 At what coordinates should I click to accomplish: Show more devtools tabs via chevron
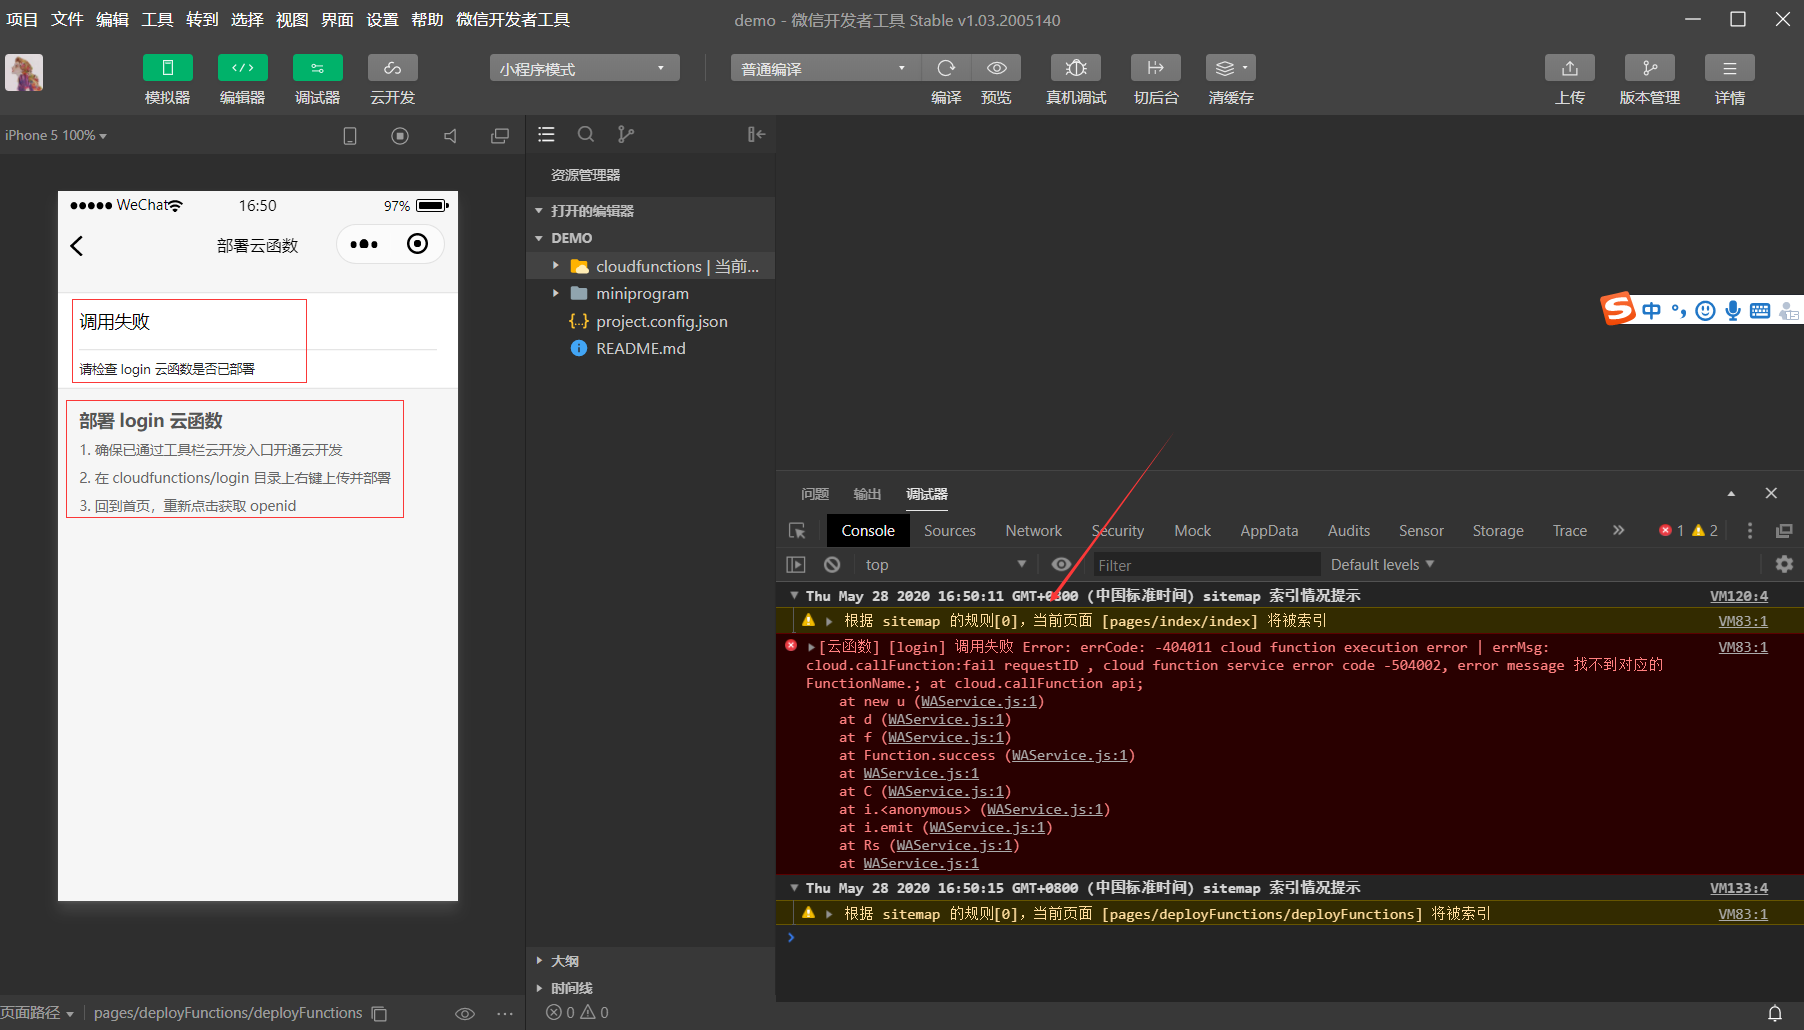click(x=1618, y=530)
